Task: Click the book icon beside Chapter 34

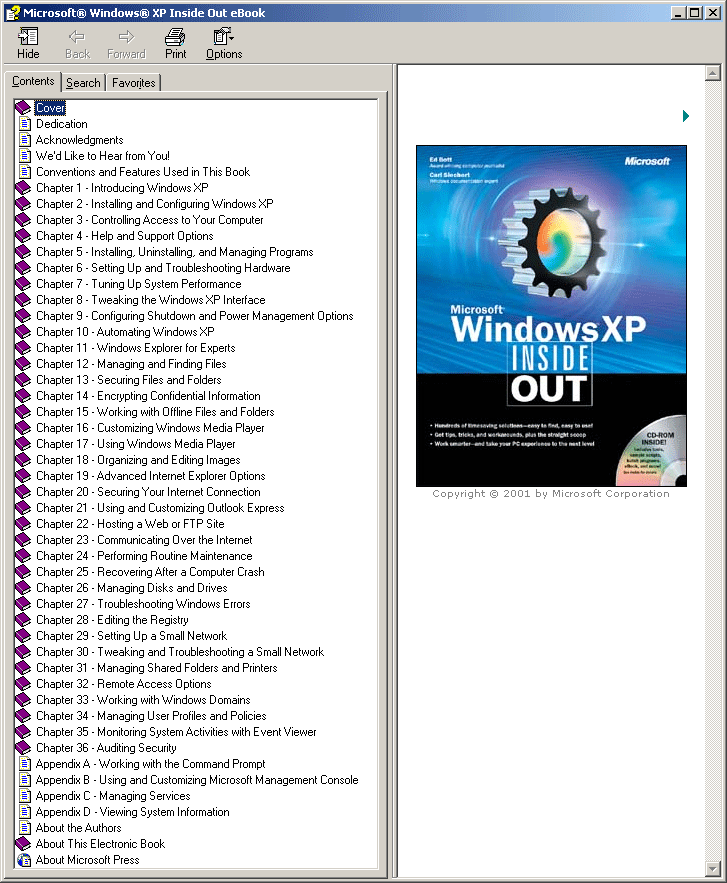Action: (x=23, y=715)
